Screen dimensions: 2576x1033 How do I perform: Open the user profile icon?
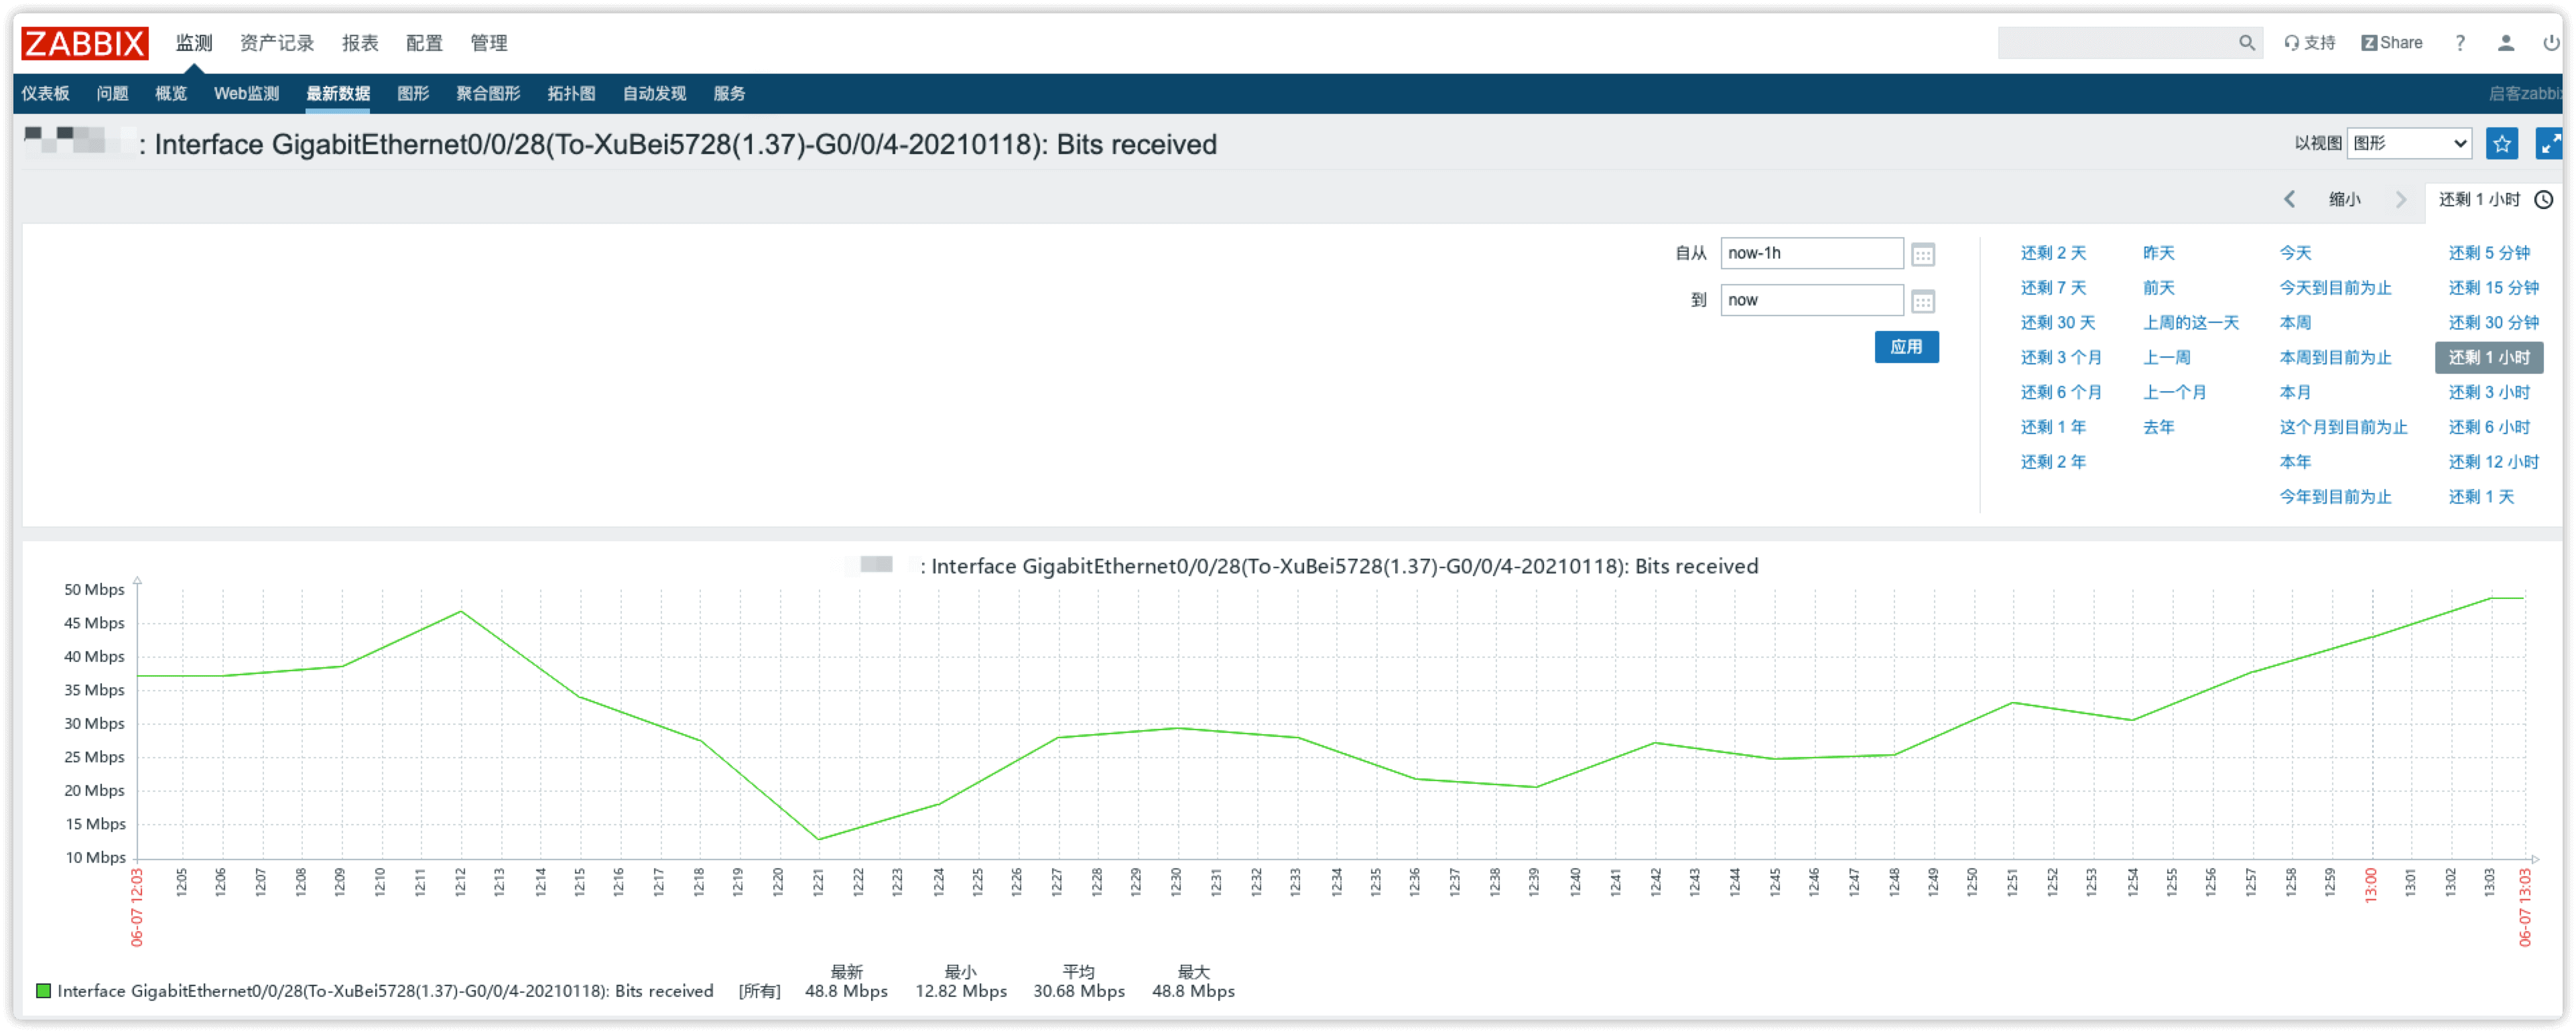tap(2505, 43)
